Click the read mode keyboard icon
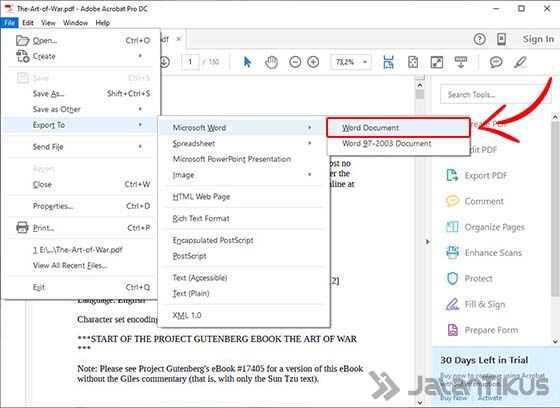Image resolution: width=560 pixels, height=408 pixels. (x=461, y=62)
